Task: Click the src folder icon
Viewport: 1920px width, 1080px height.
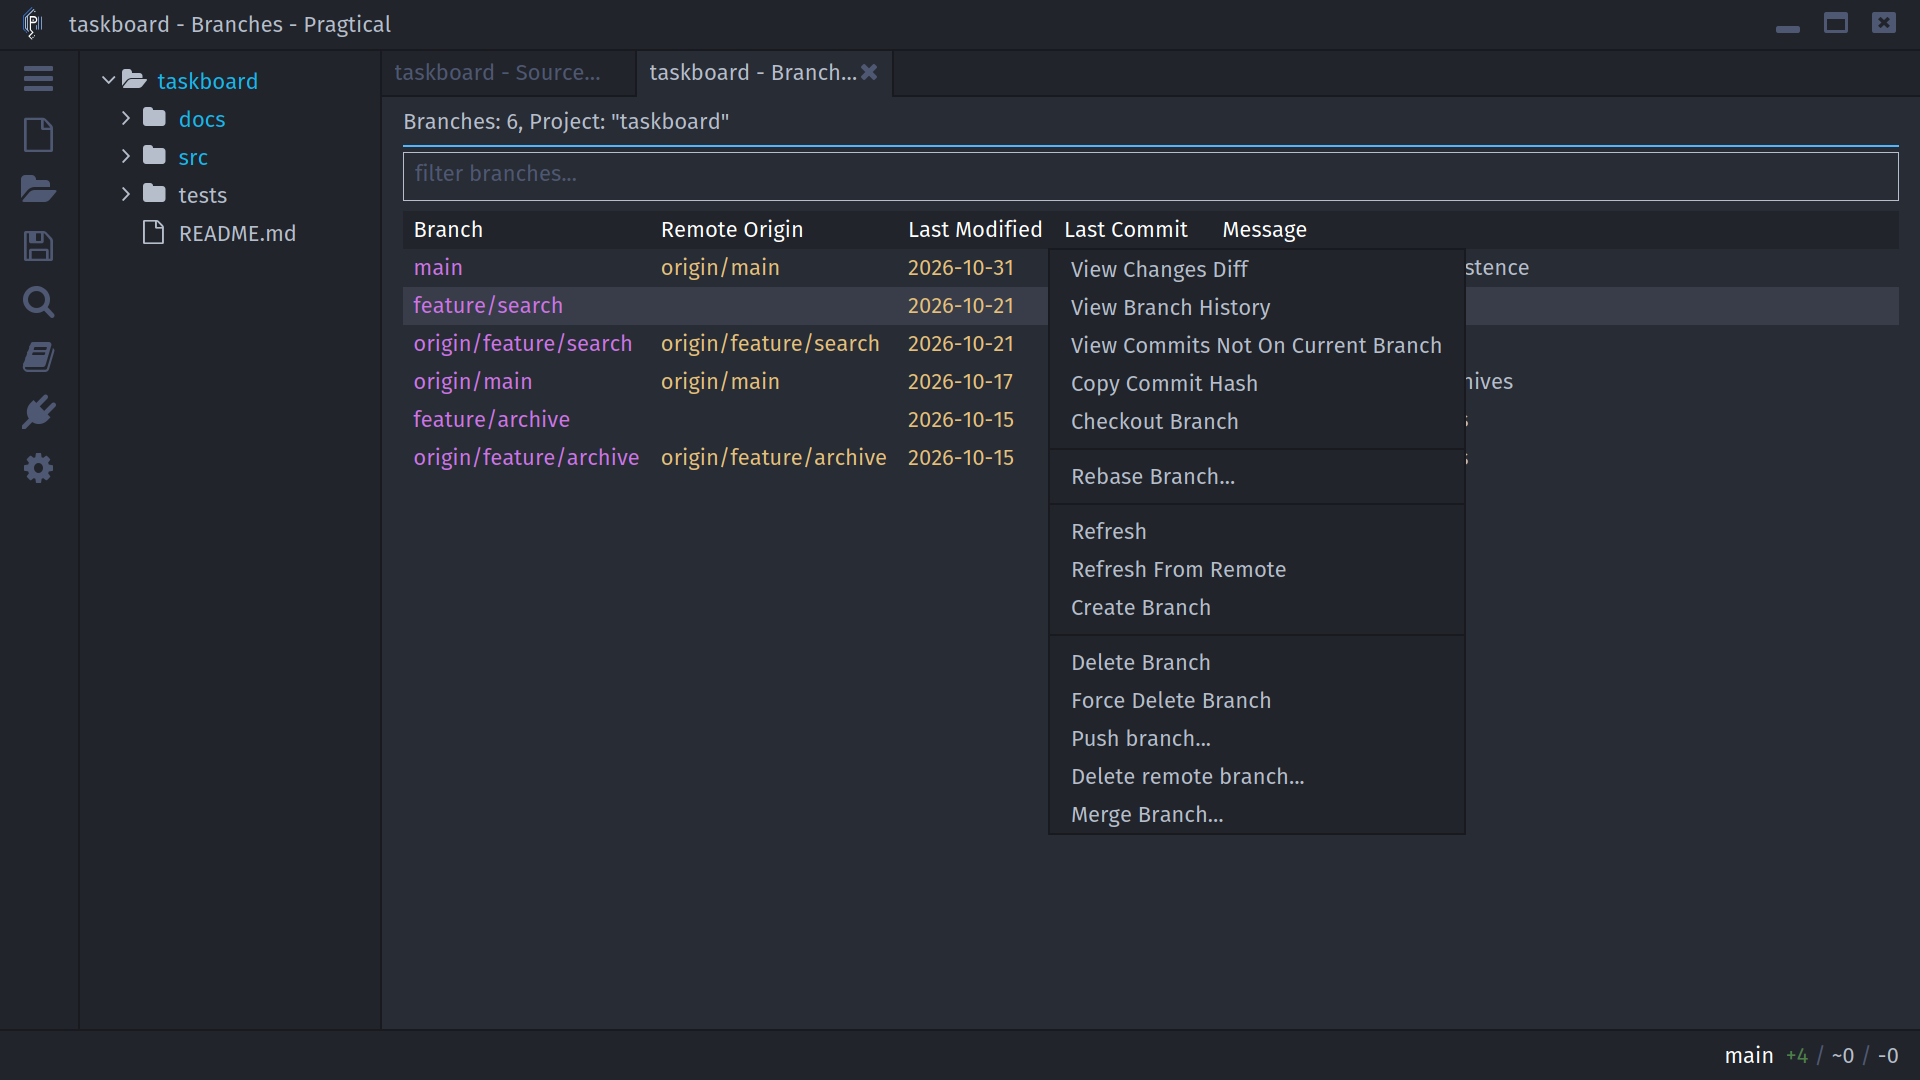Action: 154,156
